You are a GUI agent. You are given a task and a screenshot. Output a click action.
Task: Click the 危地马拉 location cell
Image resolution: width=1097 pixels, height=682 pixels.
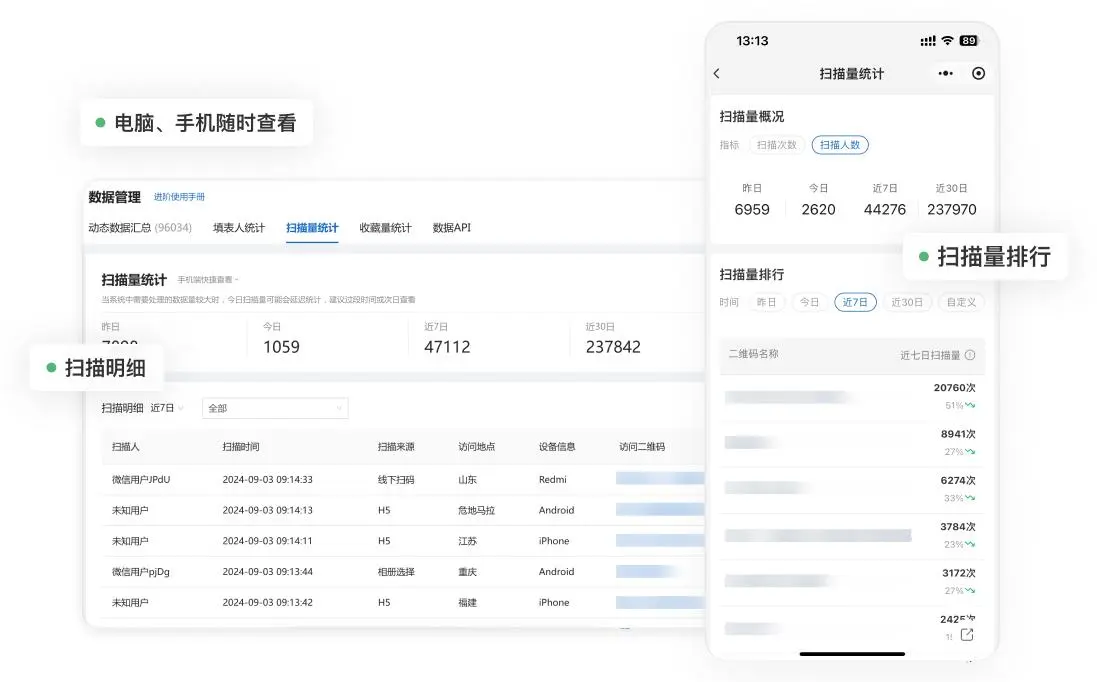click(476, 511)
